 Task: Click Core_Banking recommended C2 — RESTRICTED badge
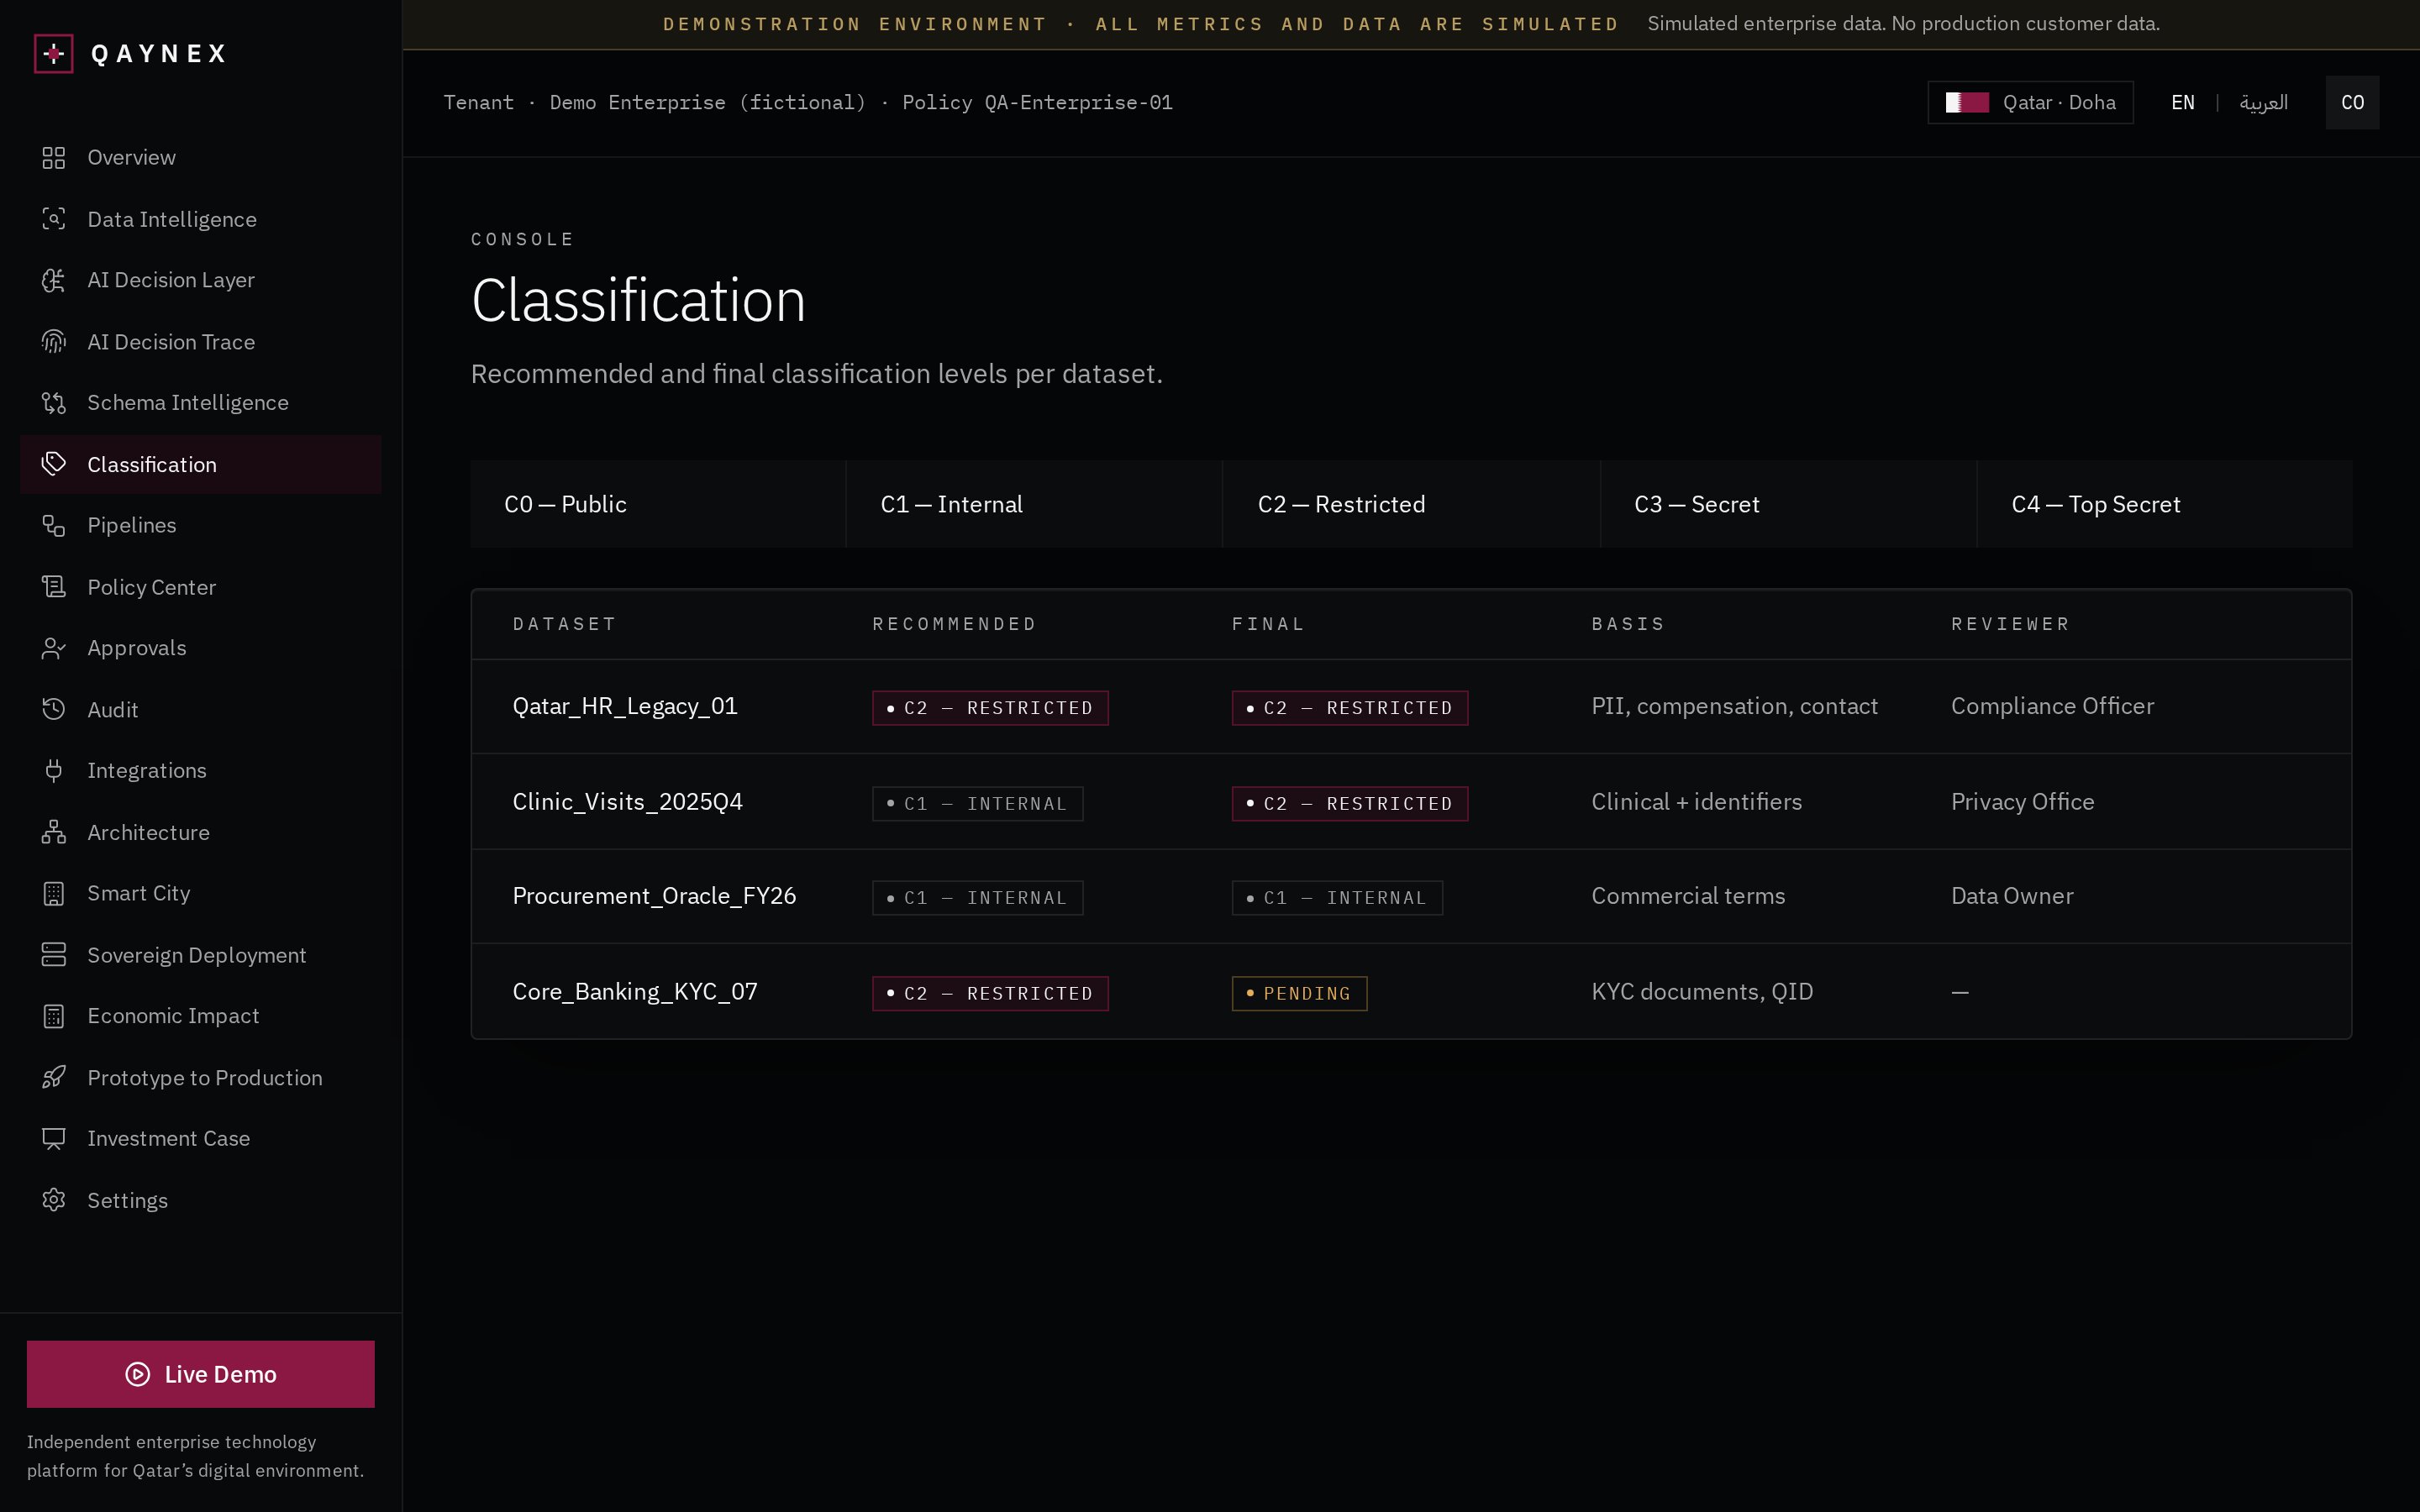(x=990, y=993)
